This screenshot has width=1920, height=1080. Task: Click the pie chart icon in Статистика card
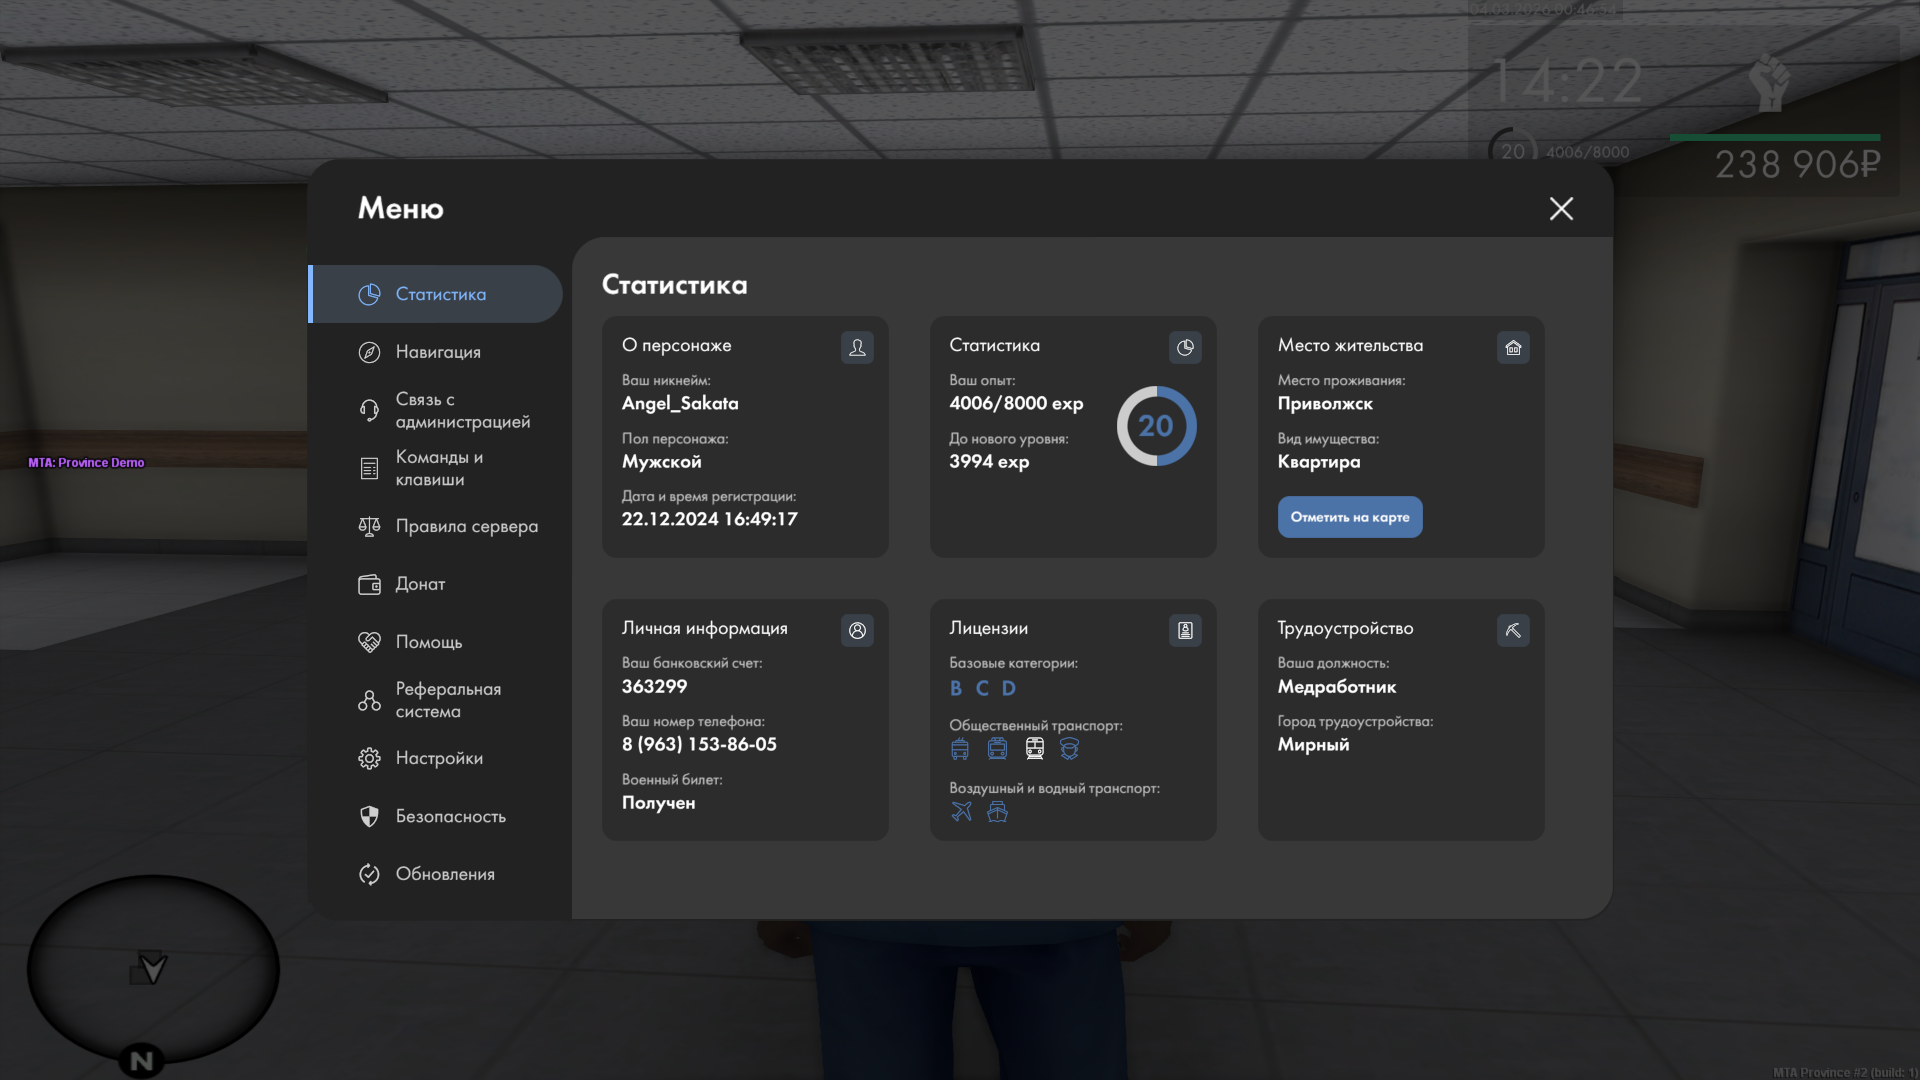pos(1185,347)
